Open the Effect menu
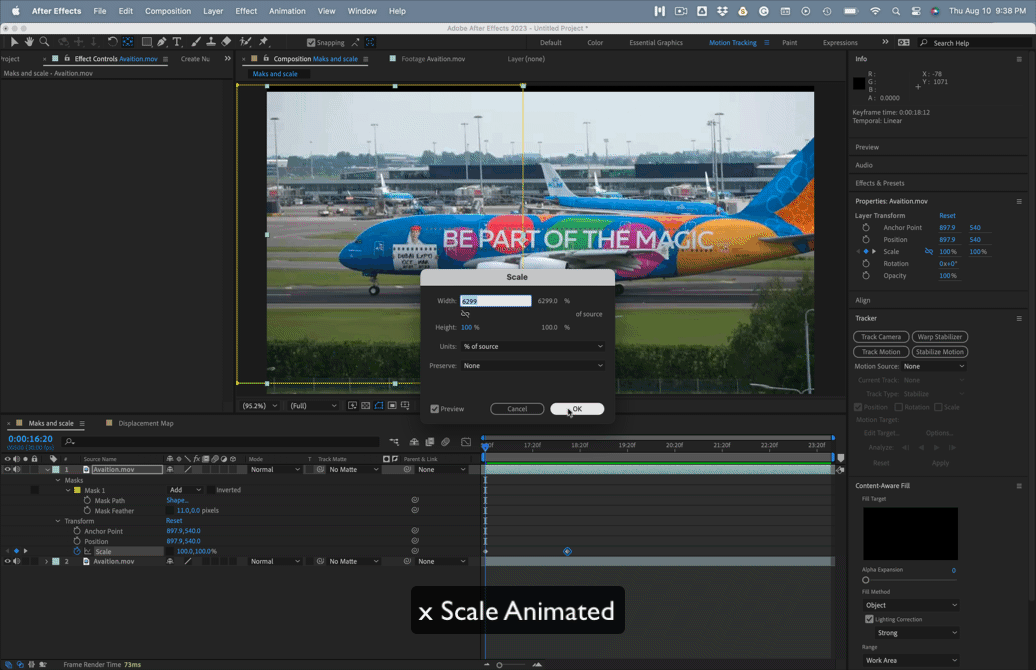Viewport: 1036px width, 670px height. [246, 11]
